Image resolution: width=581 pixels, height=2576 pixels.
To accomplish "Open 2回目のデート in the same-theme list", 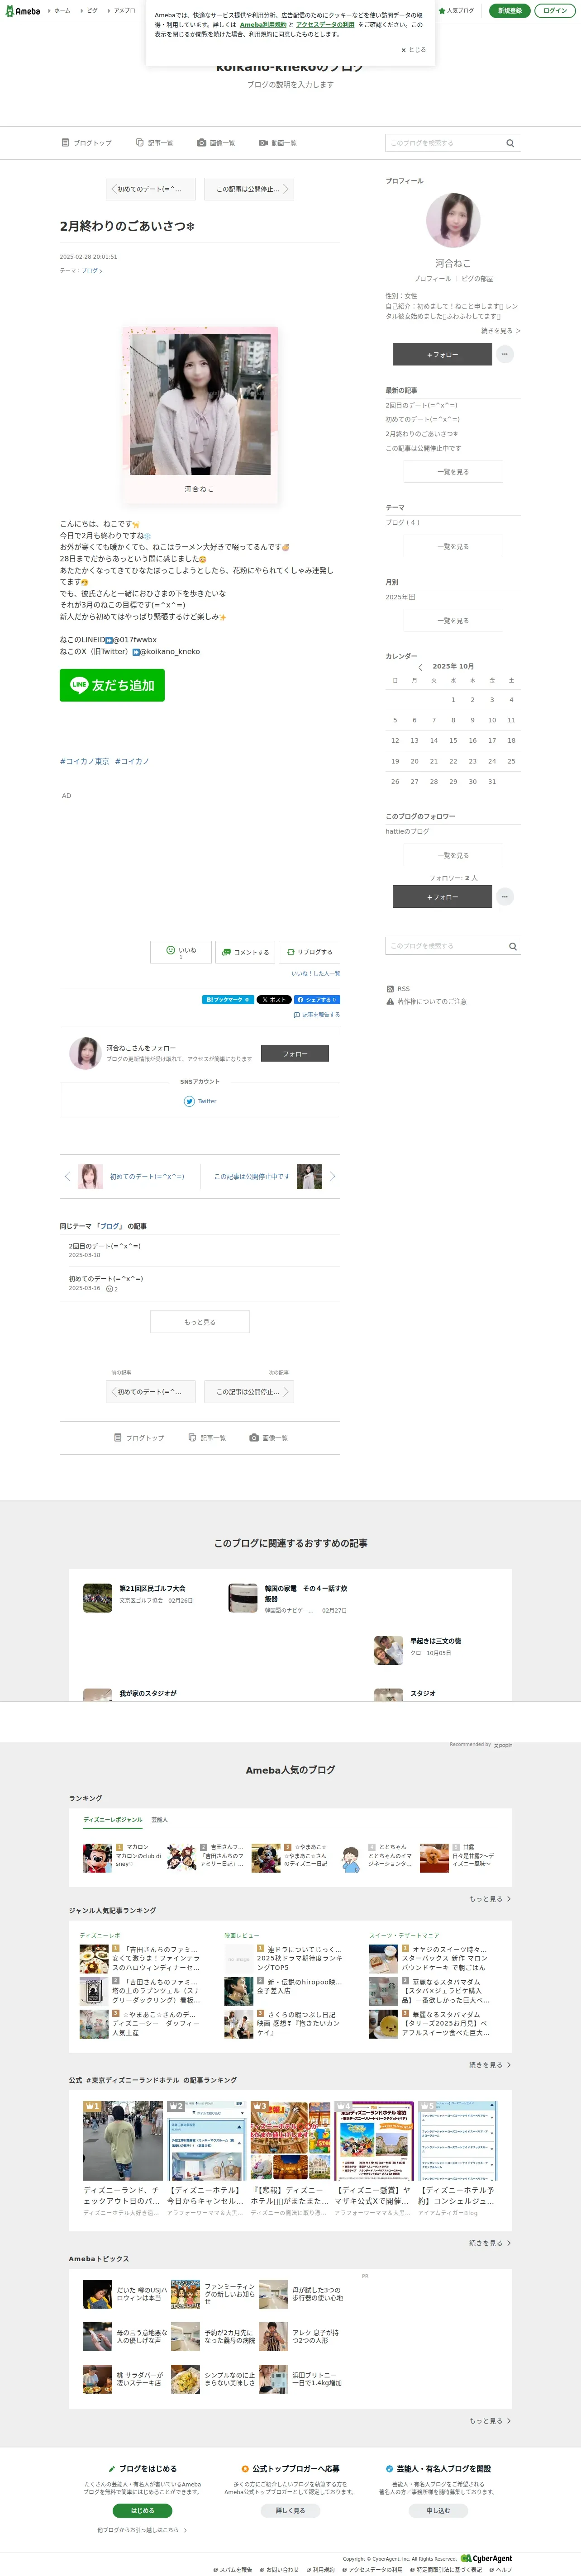I will [105, 1247].
